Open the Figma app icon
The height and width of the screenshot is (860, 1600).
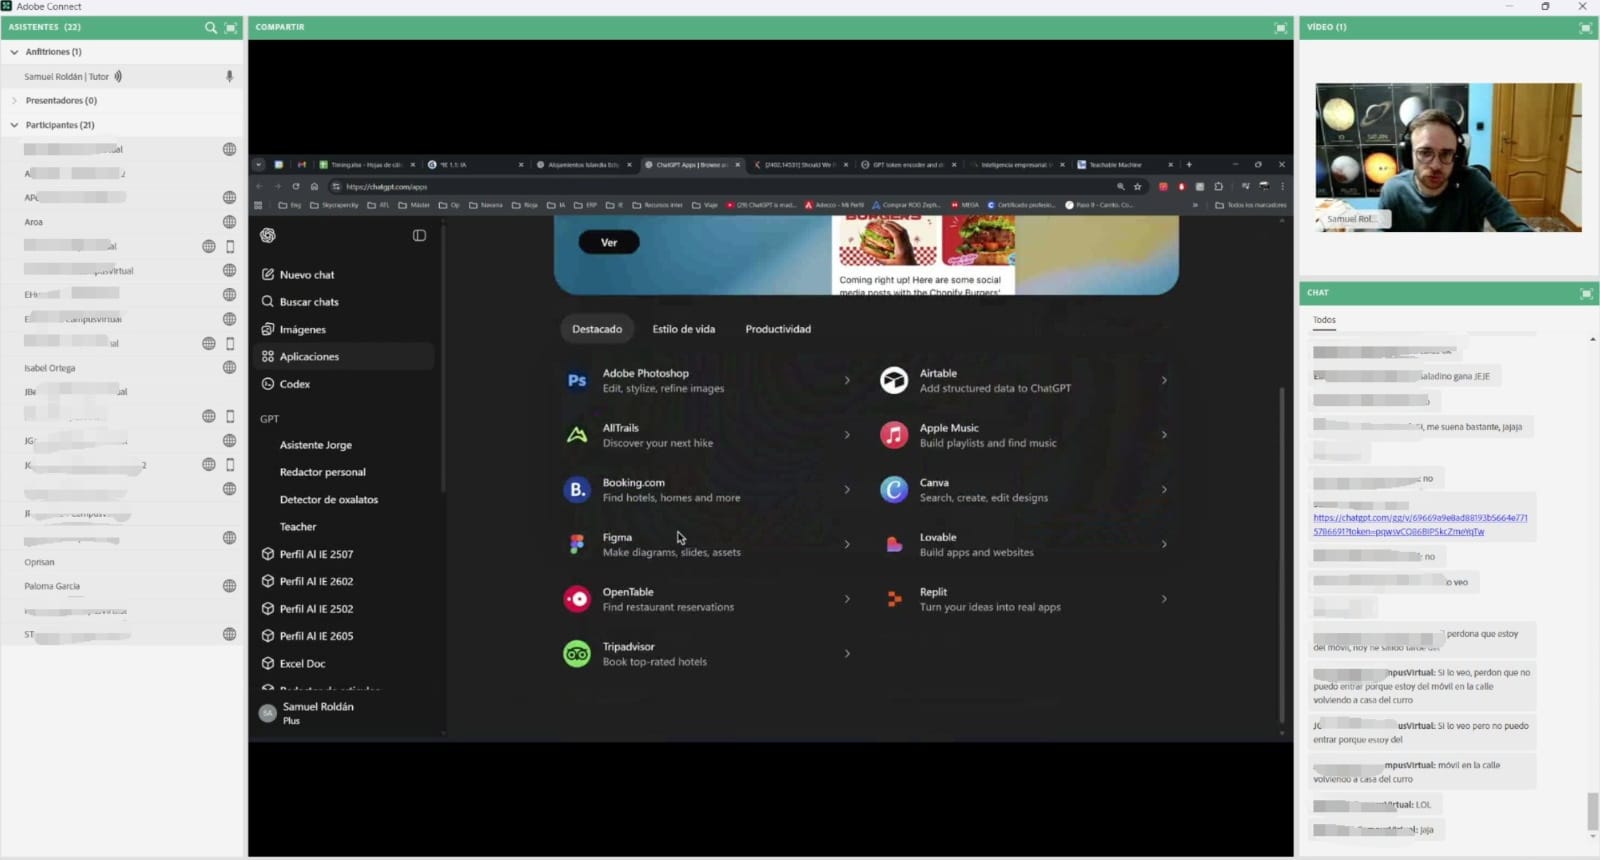(x=577, y=544)
